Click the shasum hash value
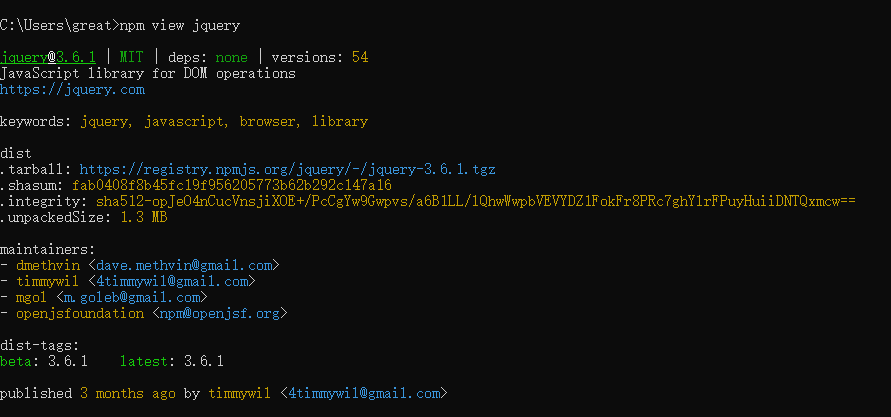 click(x=232, y=185)
